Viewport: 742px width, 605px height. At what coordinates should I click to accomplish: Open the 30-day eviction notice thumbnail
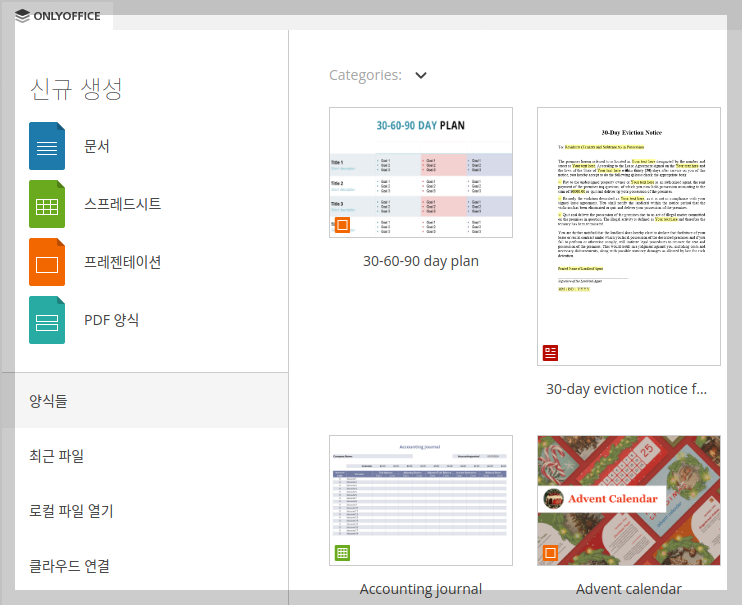click(x=628, y=236)
